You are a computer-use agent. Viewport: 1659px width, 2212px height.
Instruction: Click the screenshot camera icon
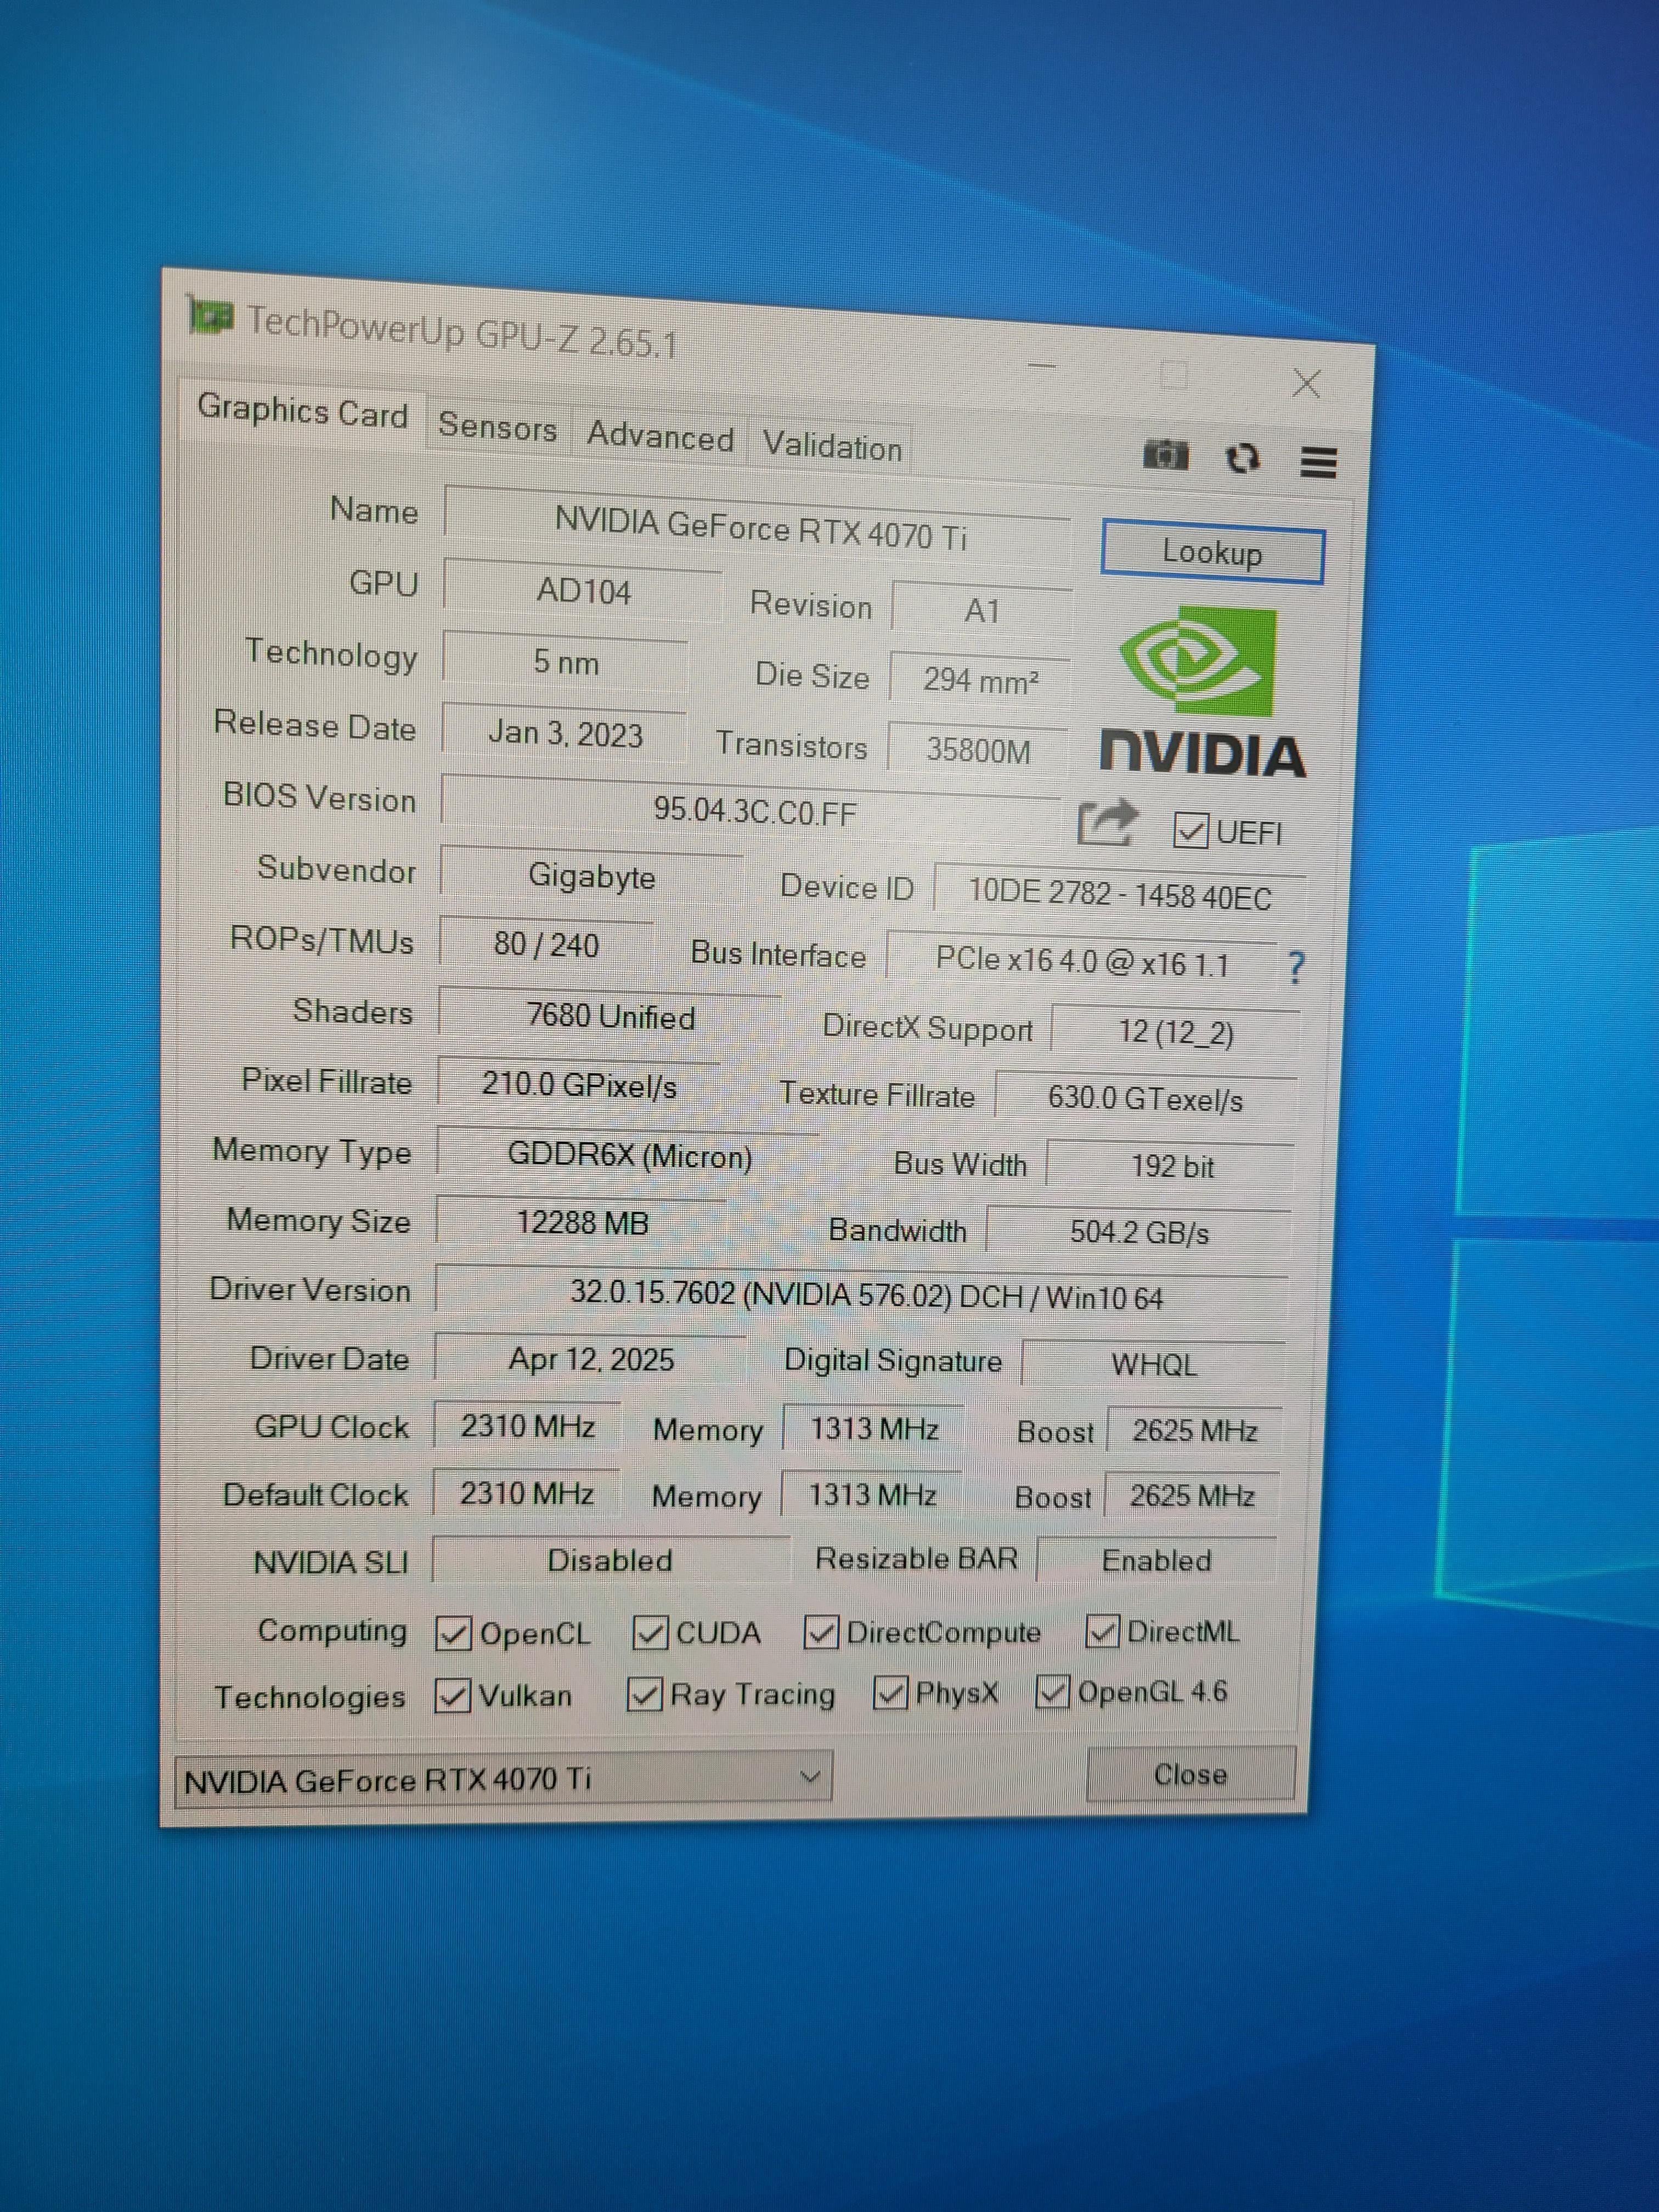click(1166, 455)
